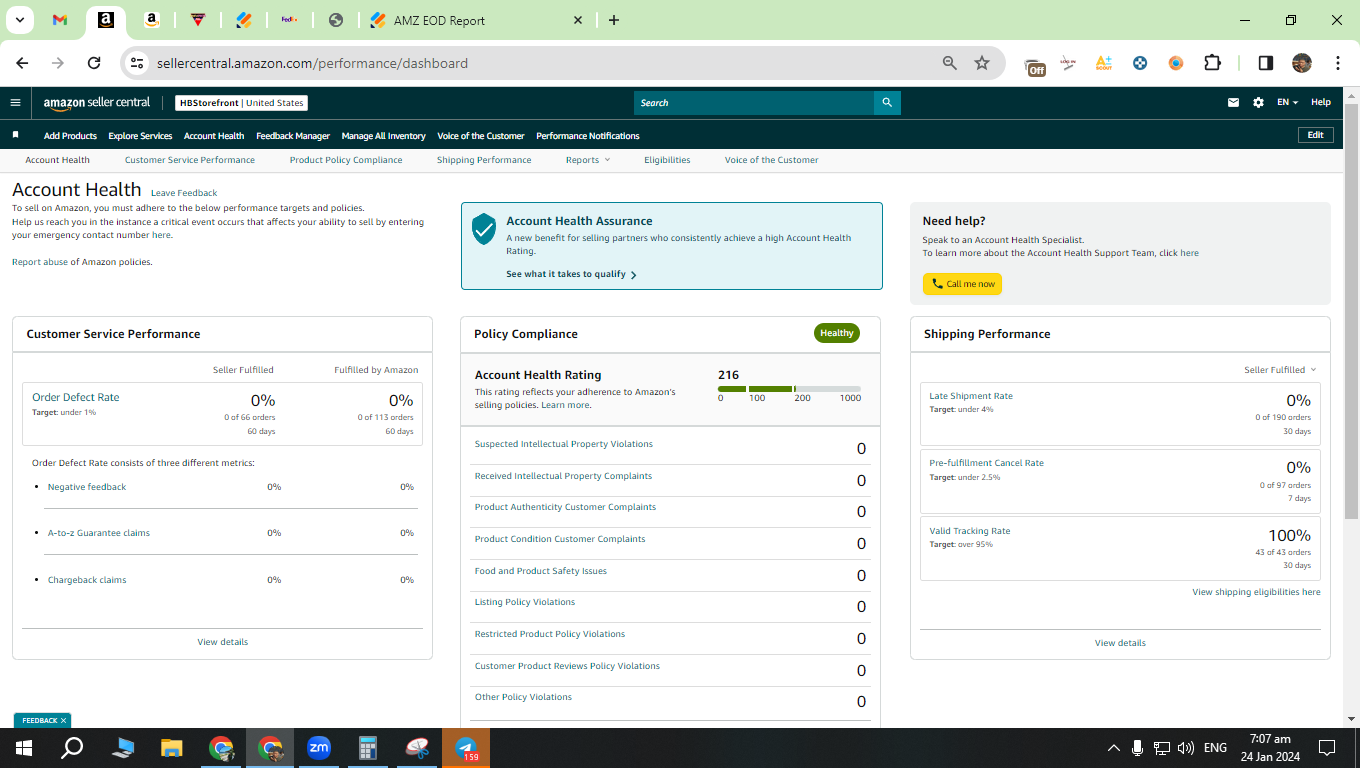Viewport: 1360px width, 768px height.
Task: Go to the Product Policy Compliance tab
Action: pyautogui.click(x=346, y=160)
